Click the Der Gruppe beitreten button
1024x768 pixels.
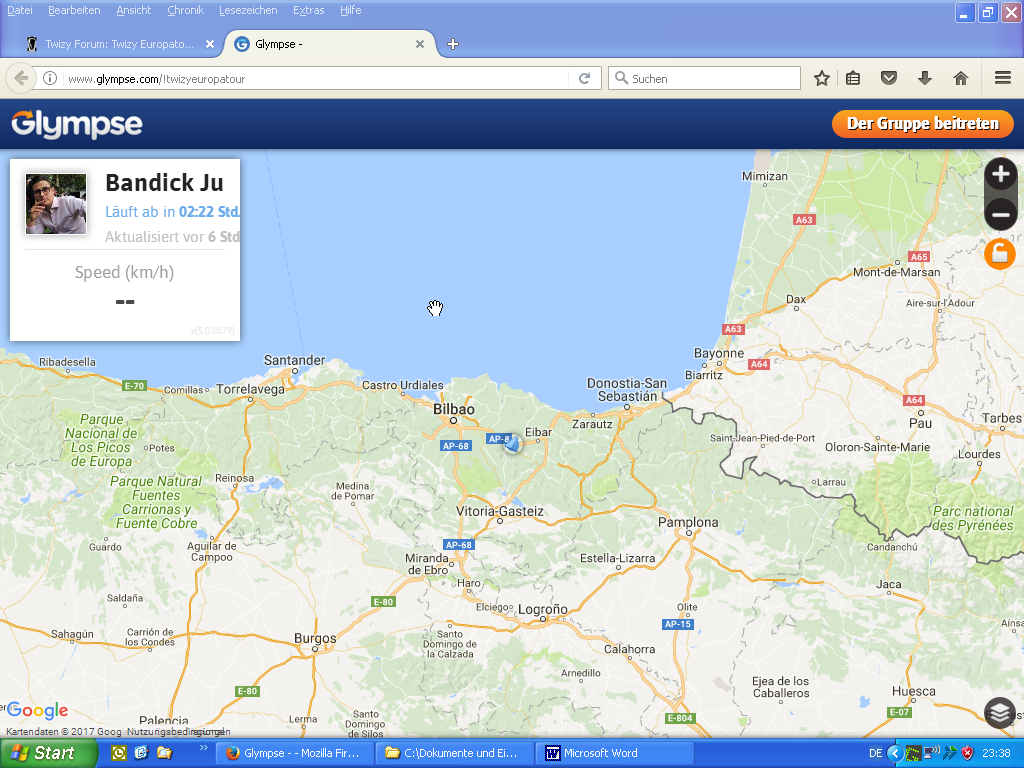click(x=922, y=124)
